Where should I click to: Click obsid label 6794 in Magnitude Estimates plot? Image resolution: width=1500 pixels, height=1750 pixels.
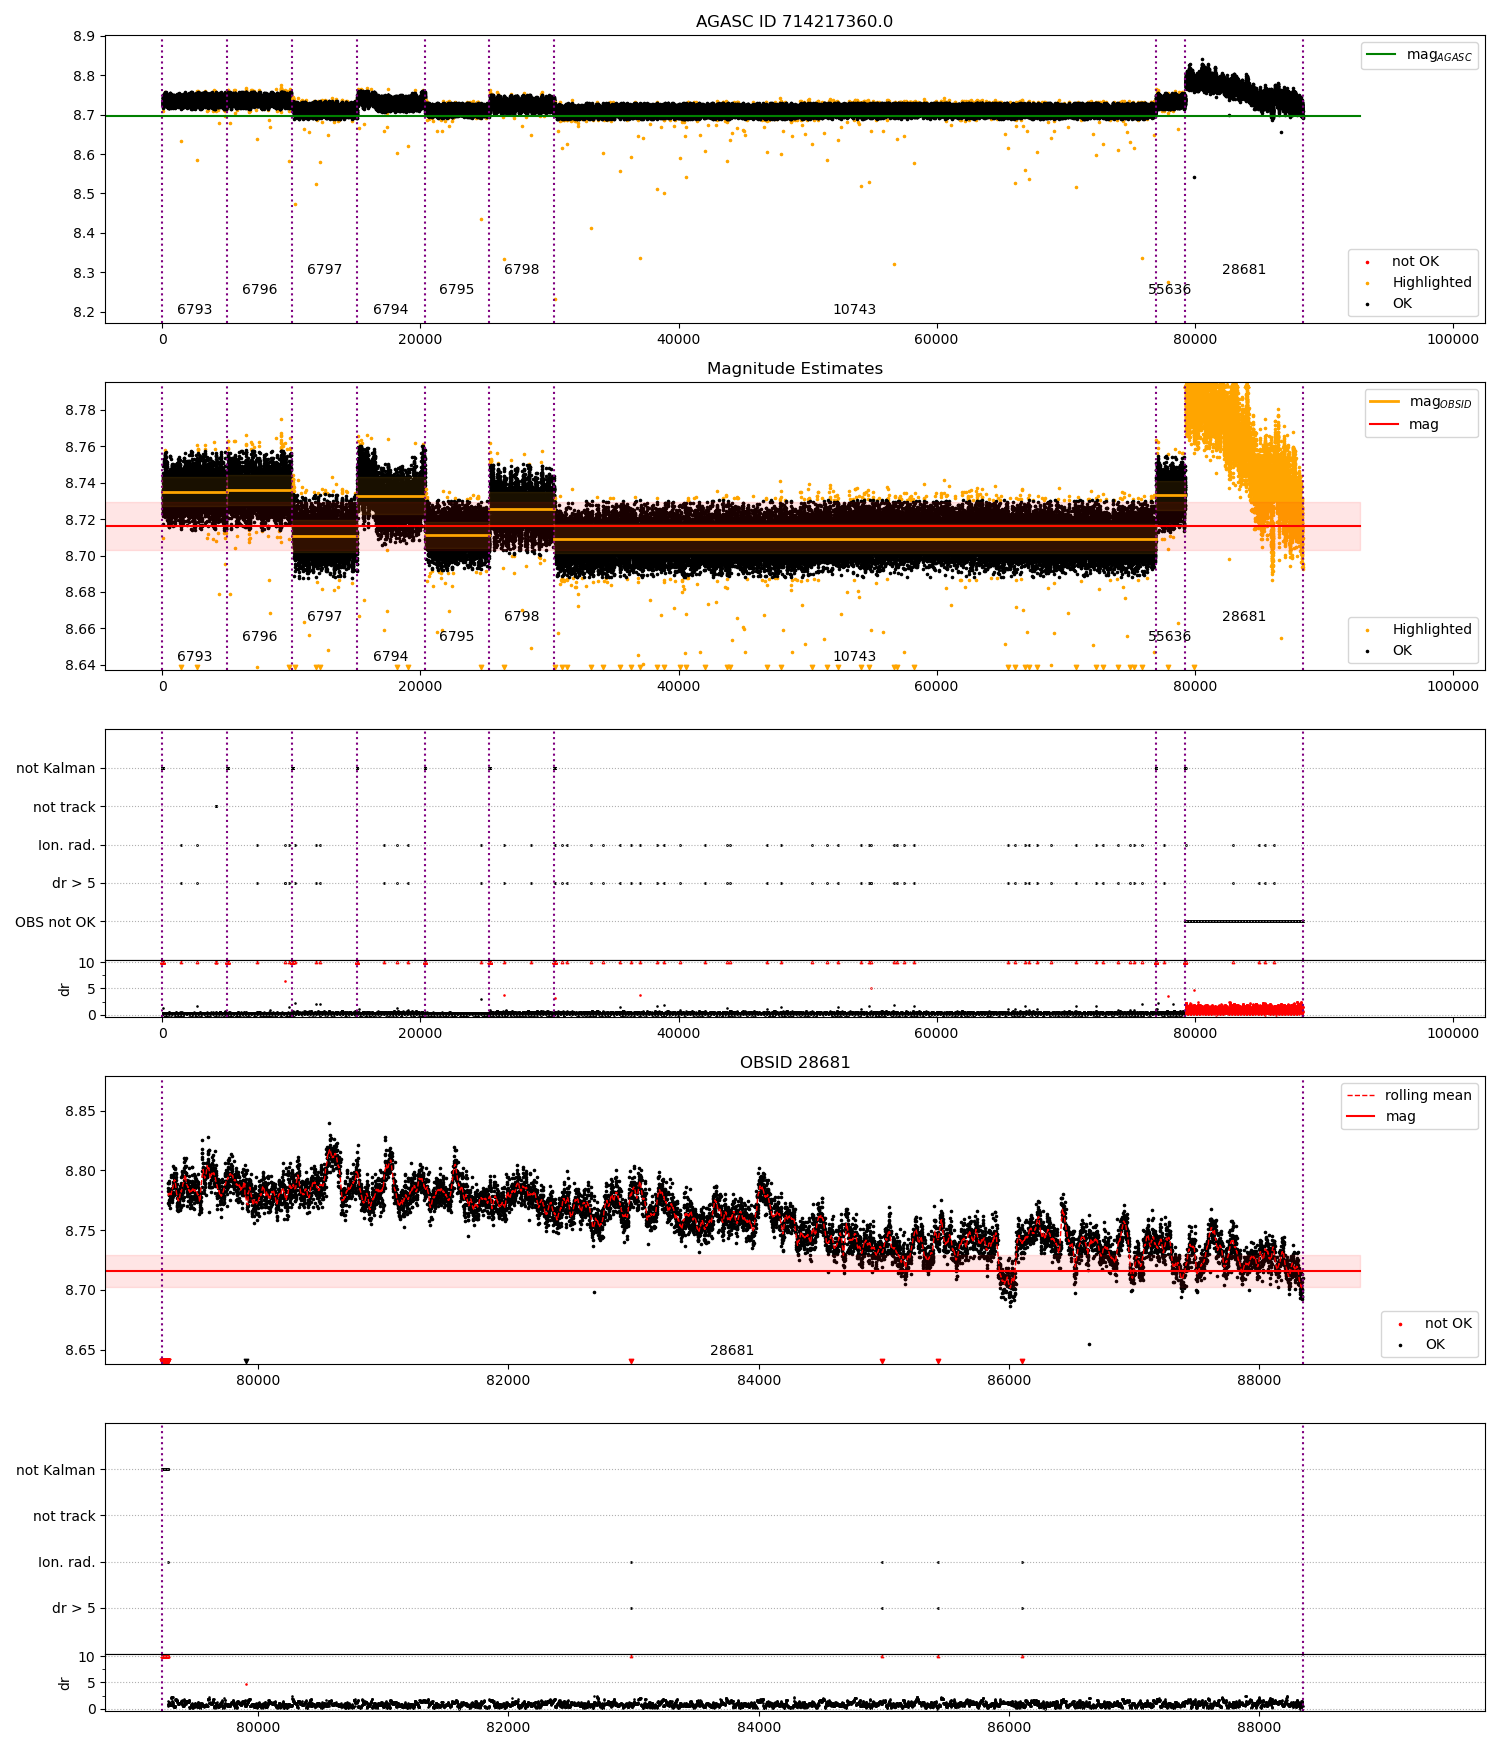pos(390,657)
